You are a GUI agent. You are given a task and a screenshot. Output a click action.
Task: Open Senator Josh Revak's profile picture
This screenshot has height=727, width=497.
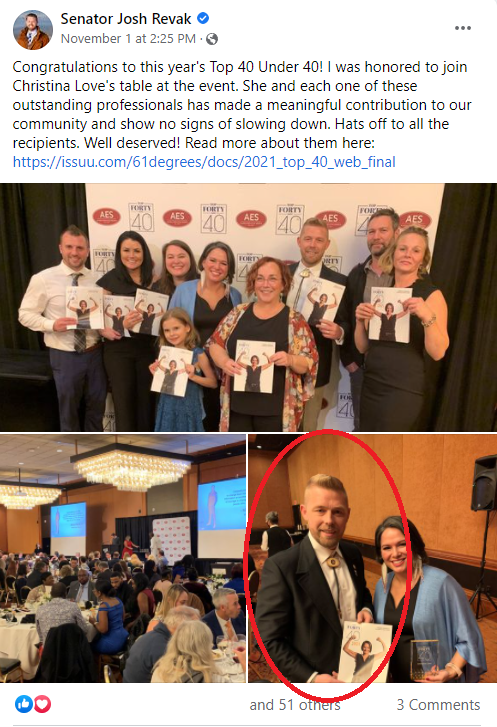(x=32, y=29)
